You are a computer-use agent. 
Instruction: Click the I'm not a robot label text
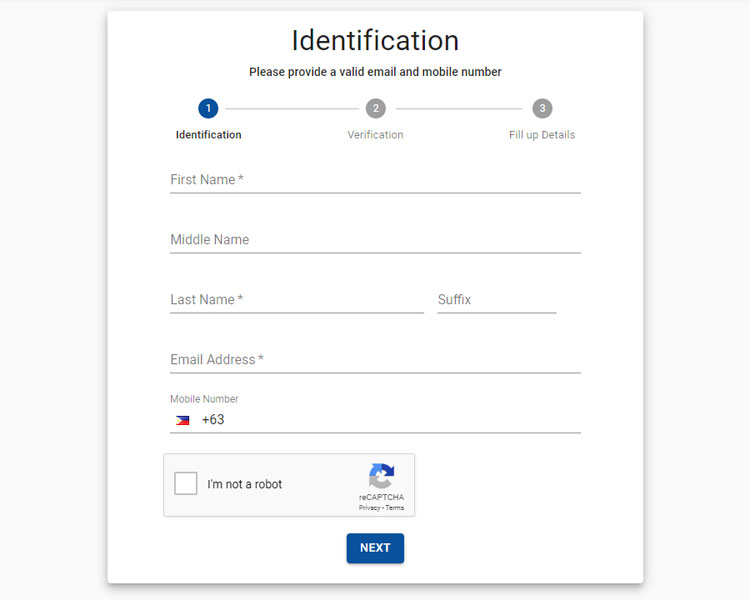(244, 484)
